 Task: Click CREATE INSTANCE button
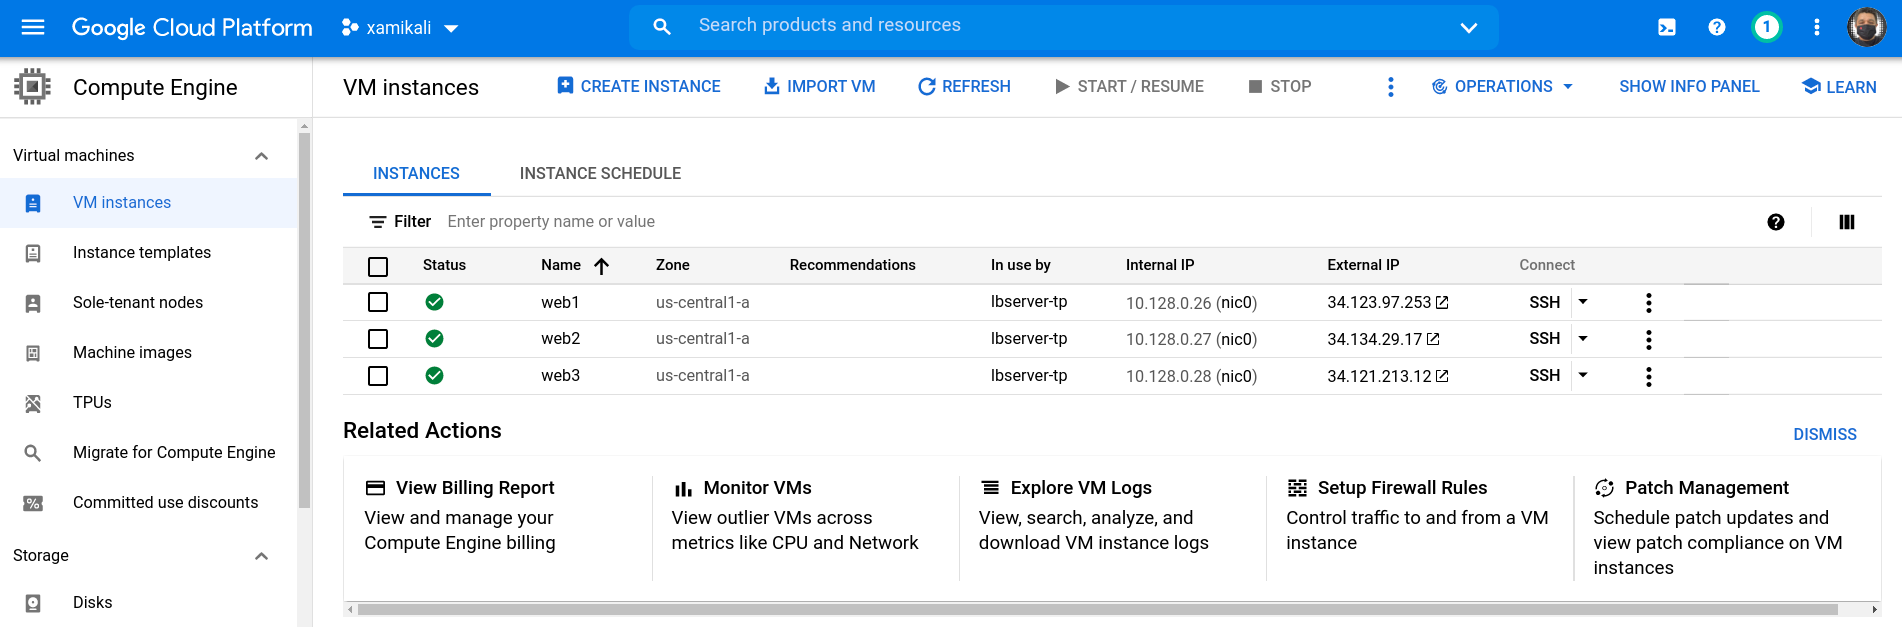point(638,87)
